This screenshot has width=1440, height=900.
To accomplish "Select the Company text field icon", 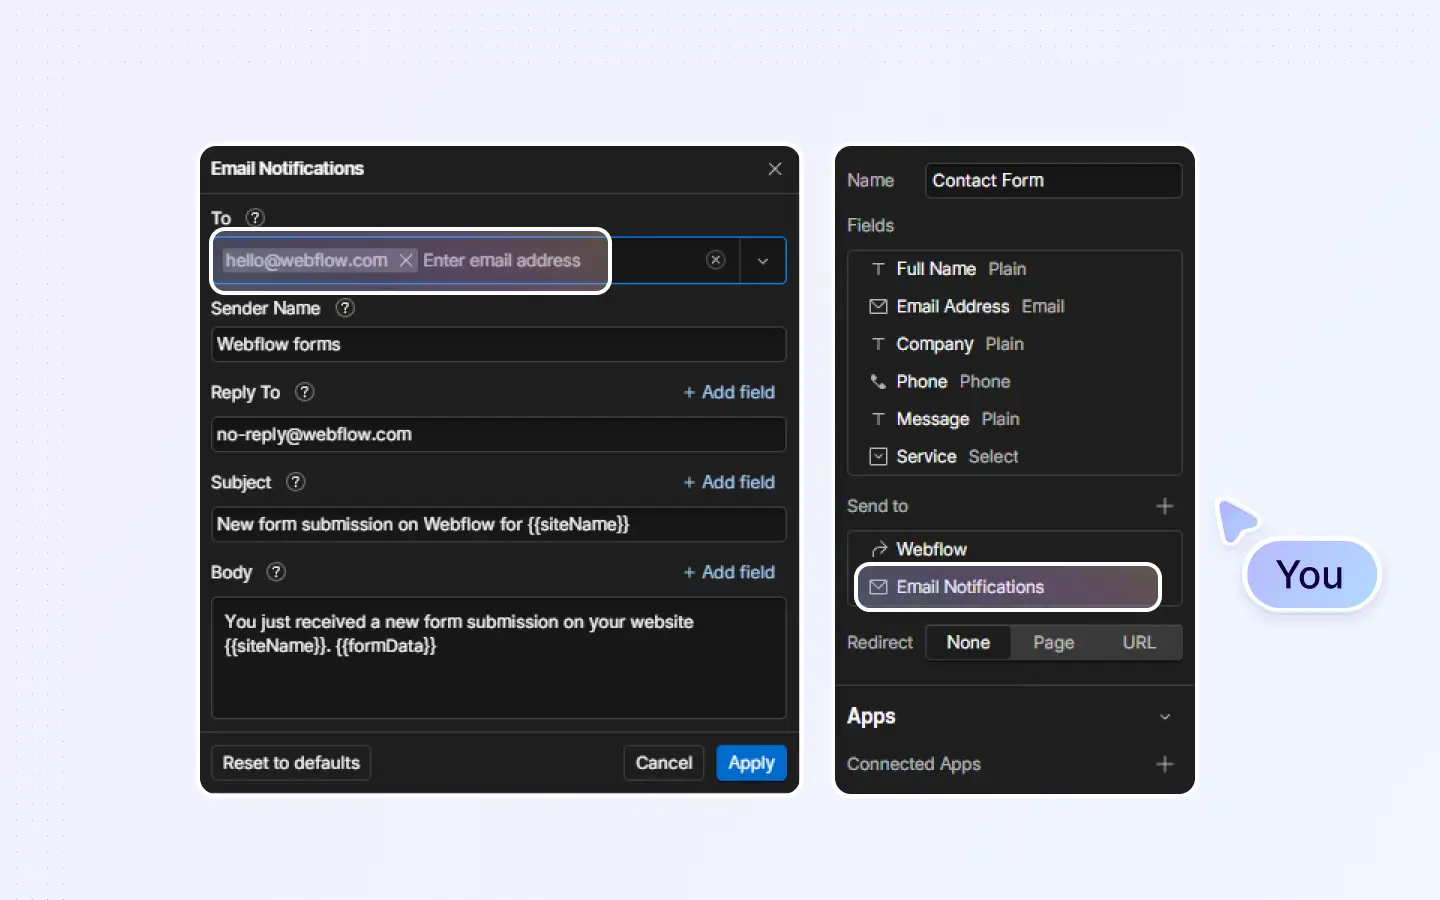I will 878,344.
